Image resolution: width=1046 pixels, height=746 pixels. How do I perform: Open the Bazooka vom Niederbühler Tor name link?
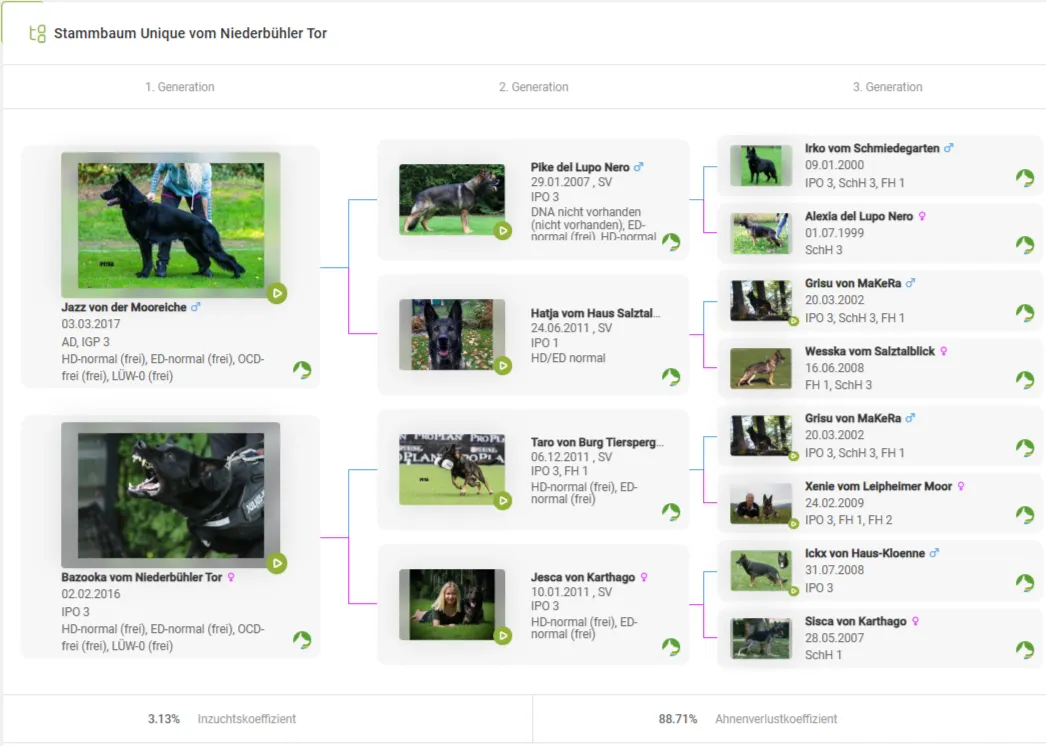141,577
